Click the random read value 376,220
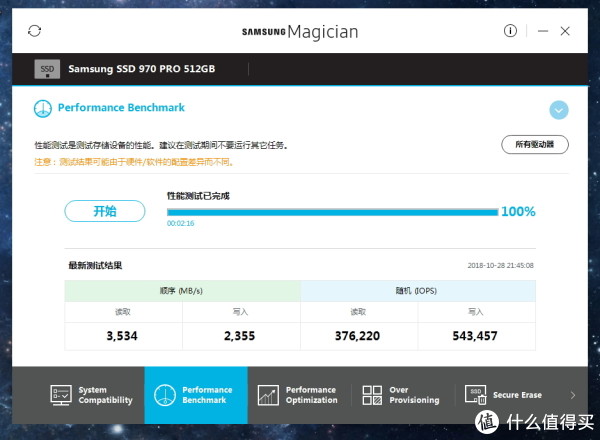600x440 pixels. [357, 336]
